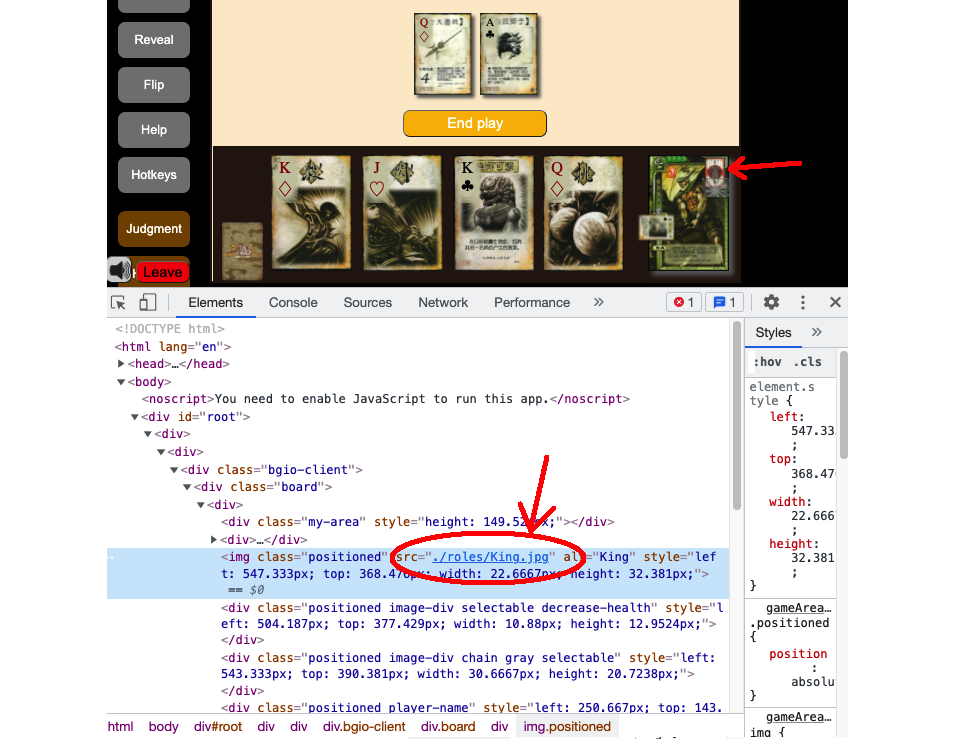Show more DevTools tabs chevron
Screen dimensions: 965x739
pos(598,302)
